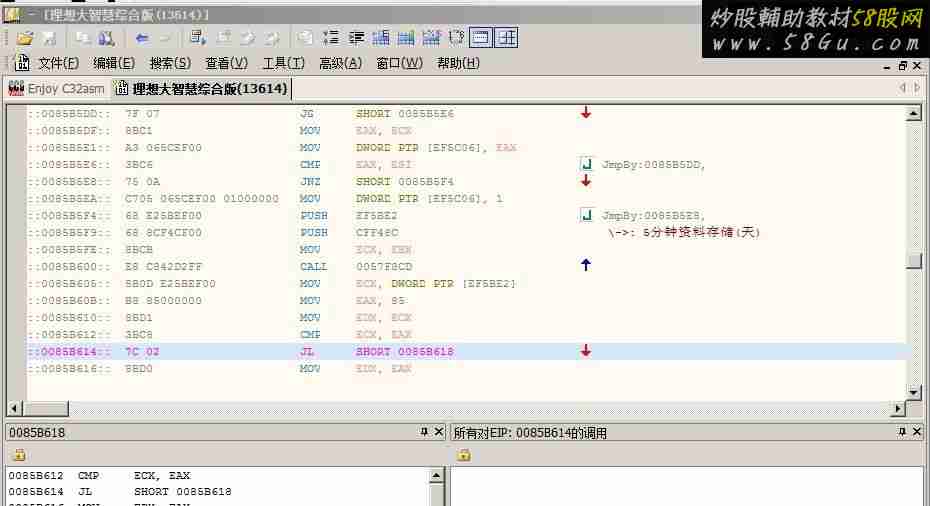Close the 0085B618 bottom panel
The width and height of the screenshot is (930, 506).
pos(439,432)
